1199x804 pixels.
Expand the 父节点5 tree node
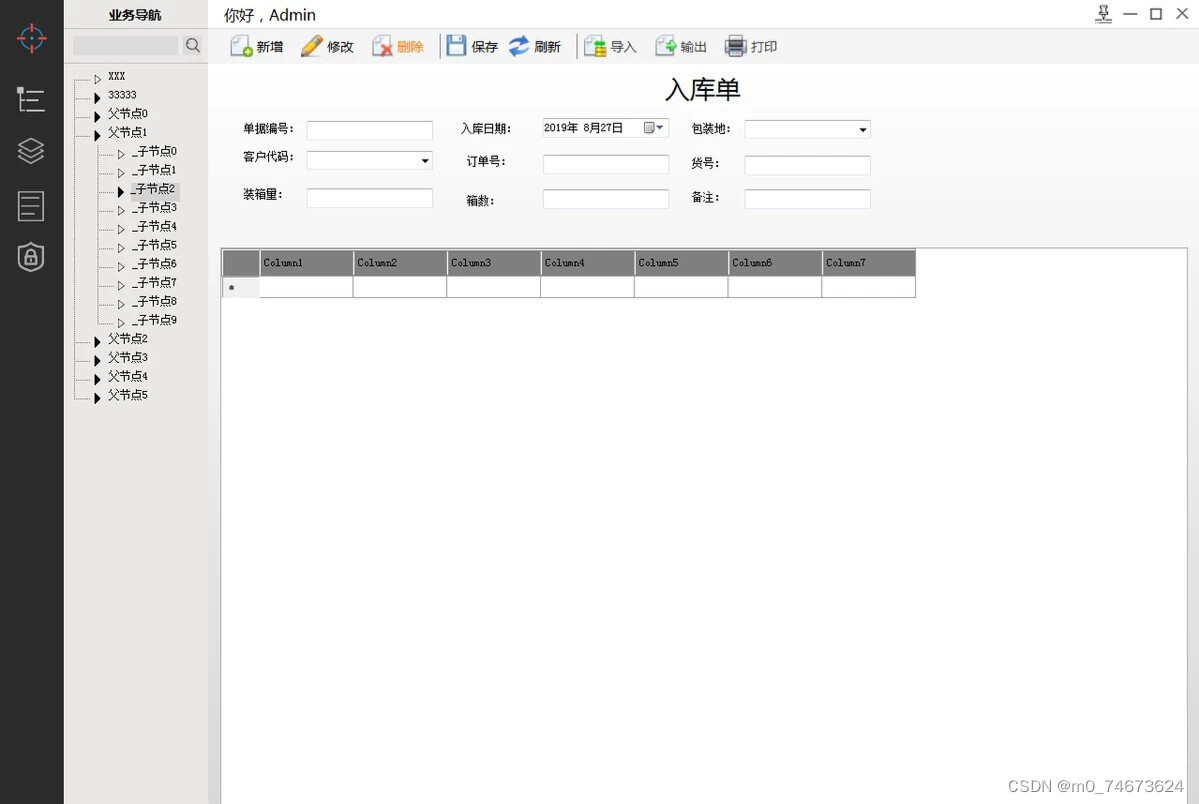tap(97, 398)
